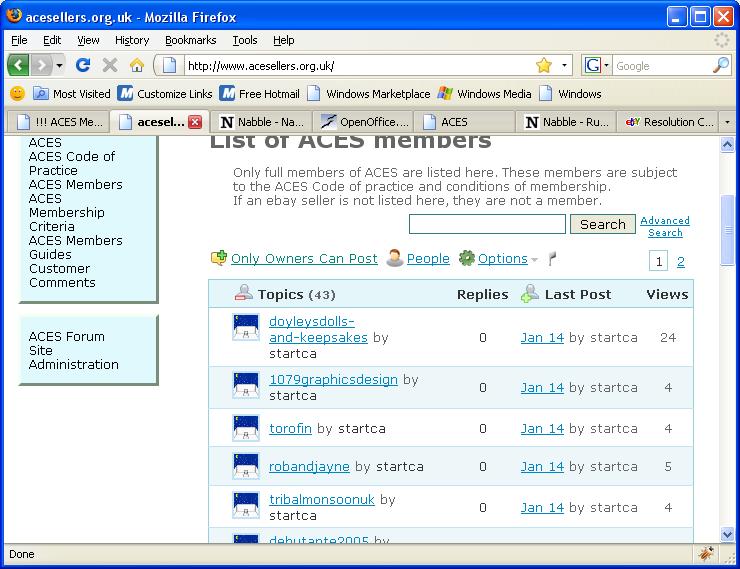The image size is (740, 569).
Task: Click the Back arrow button
Action: pyautogui.click(x=18, y=65)
